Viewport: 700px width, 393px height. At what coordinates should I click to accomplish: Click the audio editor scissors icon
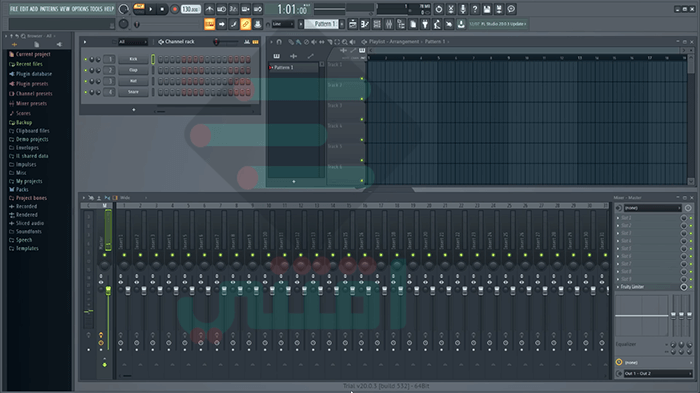[450, 9]
